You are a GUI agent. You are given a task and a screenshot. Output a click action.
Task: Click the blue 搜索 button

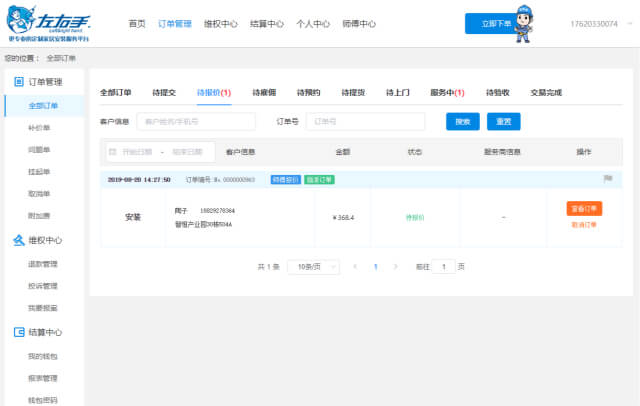462,122
